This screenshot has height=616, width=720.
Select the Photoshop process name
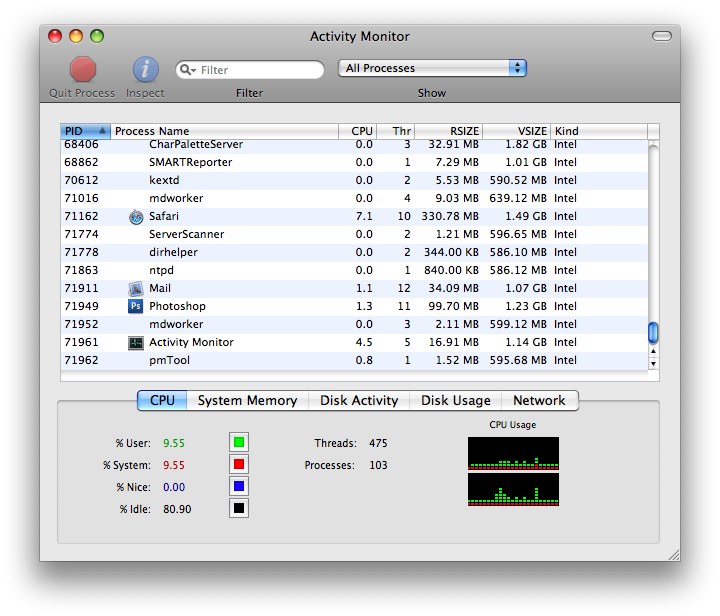pos(177,307)
